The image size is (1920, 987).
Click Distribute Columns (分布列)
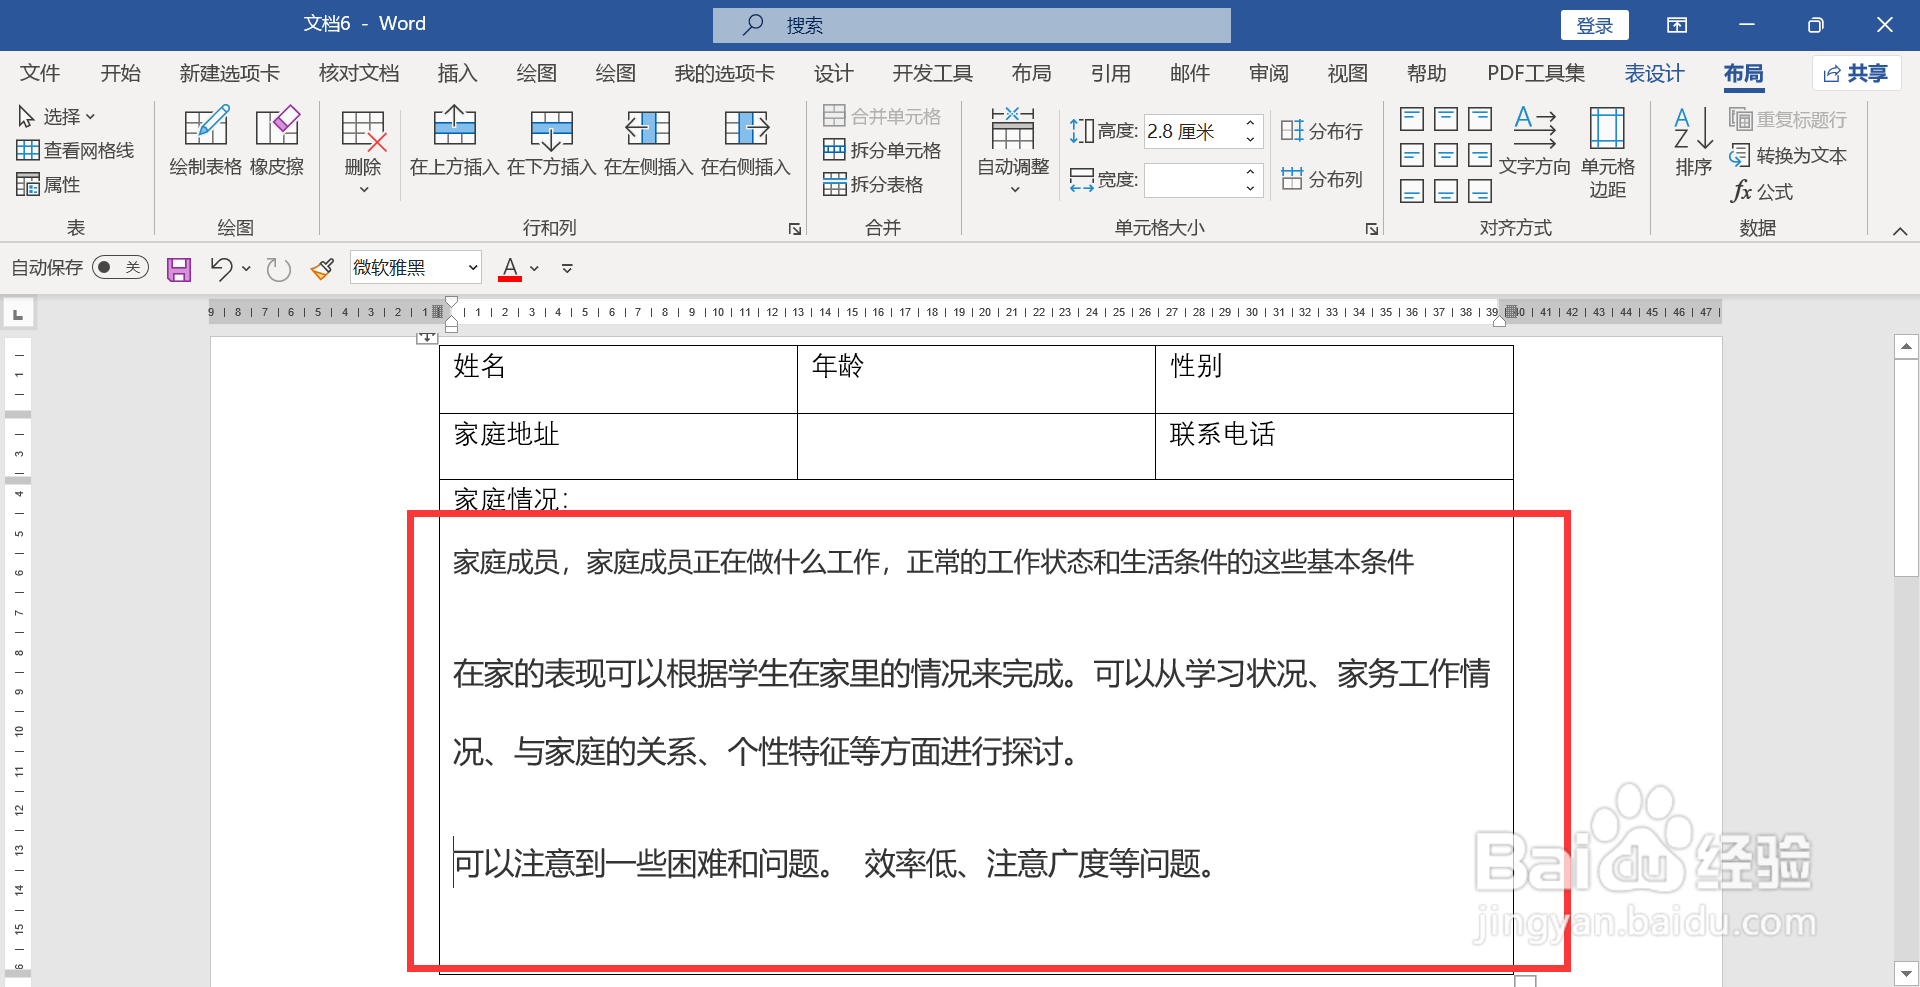pos(1322,179)
